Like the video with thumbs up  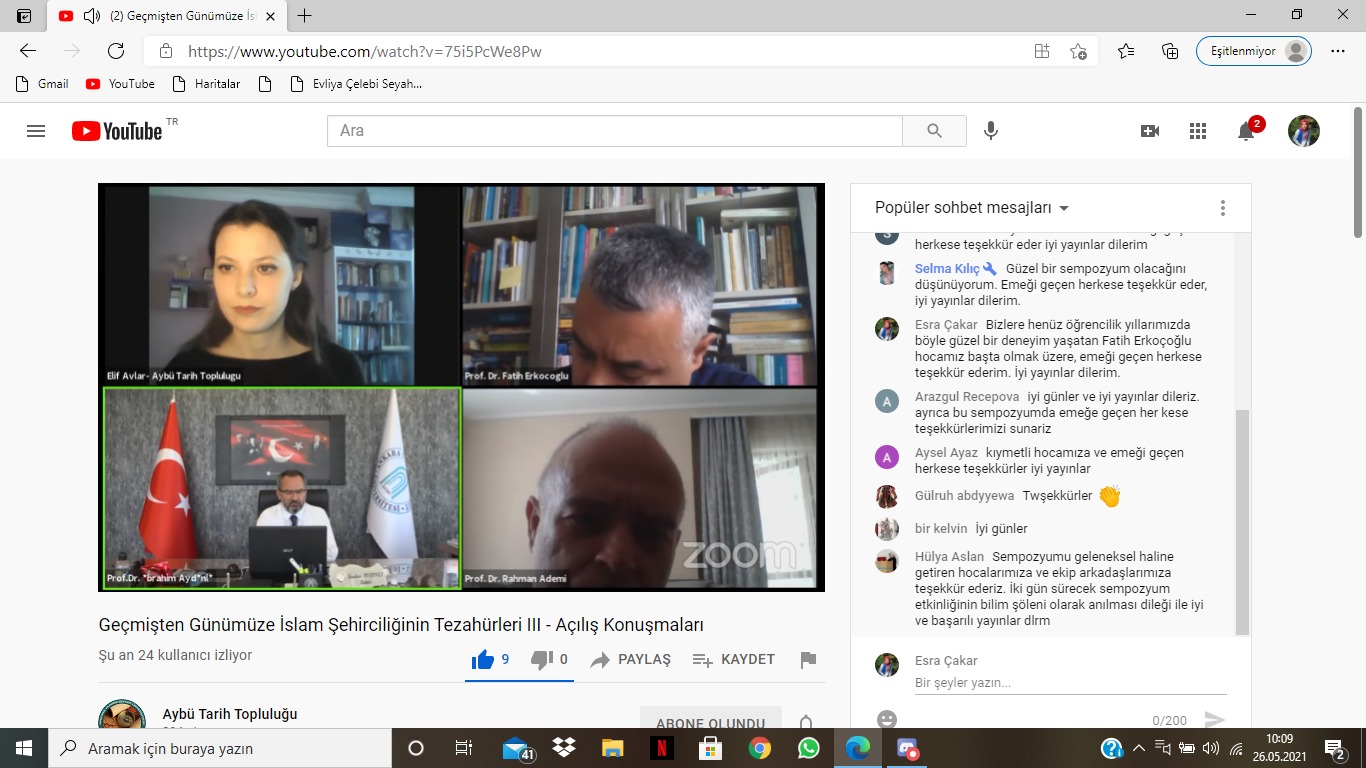tap(484, 660)
